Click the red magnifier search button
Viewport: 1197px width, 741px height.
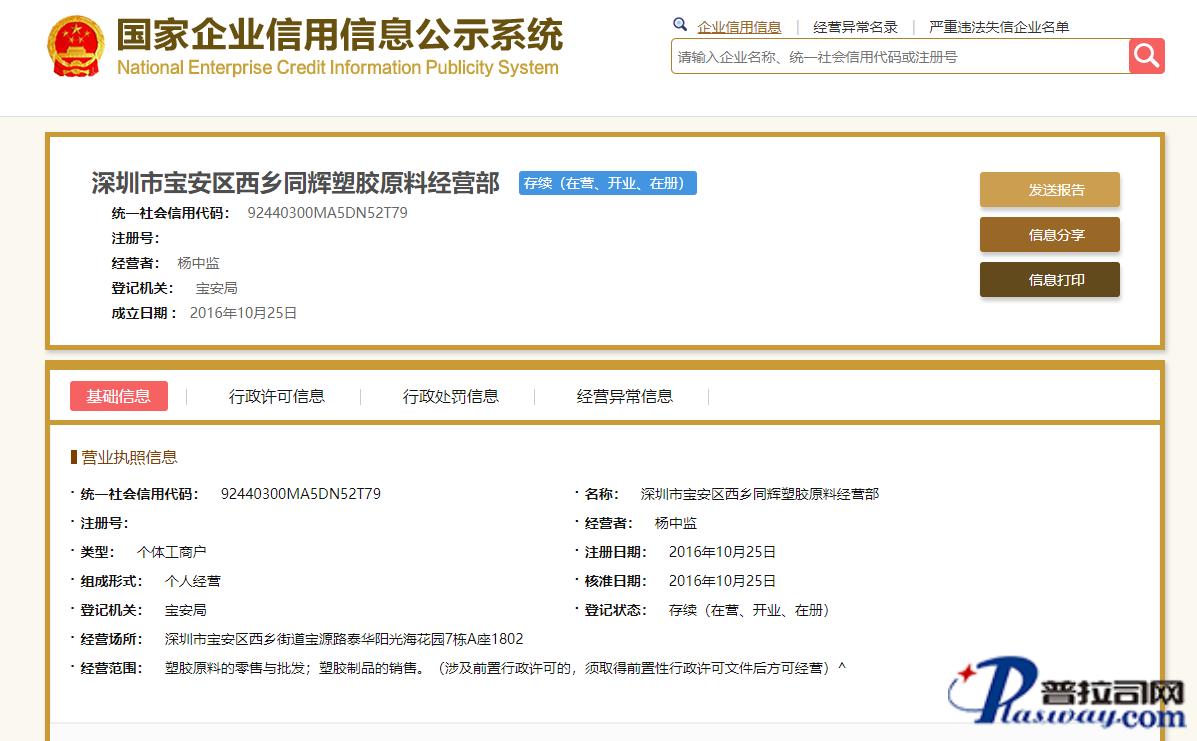tap(1146, 56)
